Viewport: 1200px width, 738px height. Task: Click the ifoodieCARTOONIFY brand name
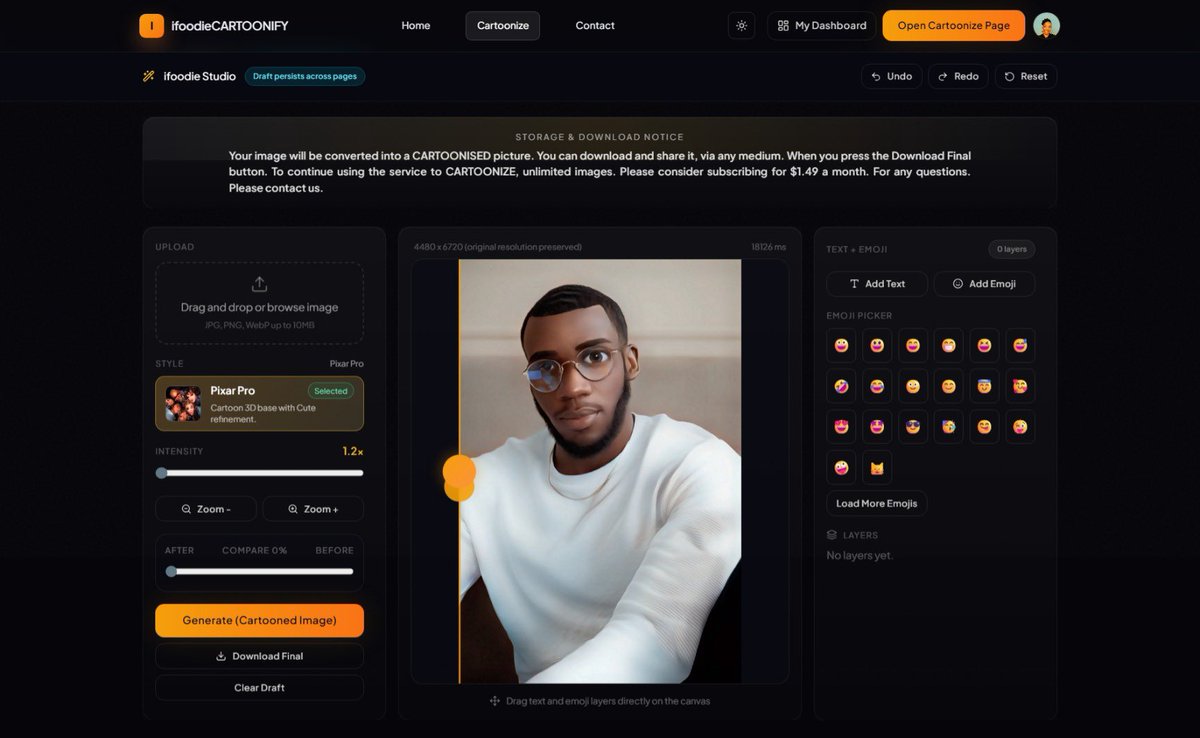(x=231, y=26)
